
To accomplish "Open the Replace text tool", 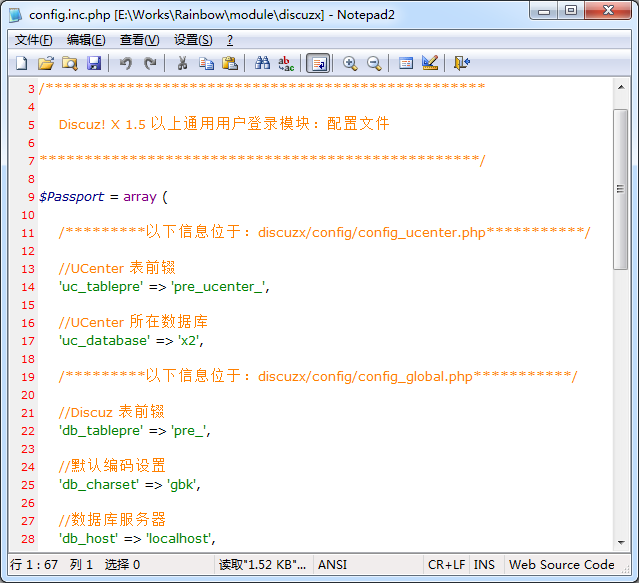I will coord(286,63).
